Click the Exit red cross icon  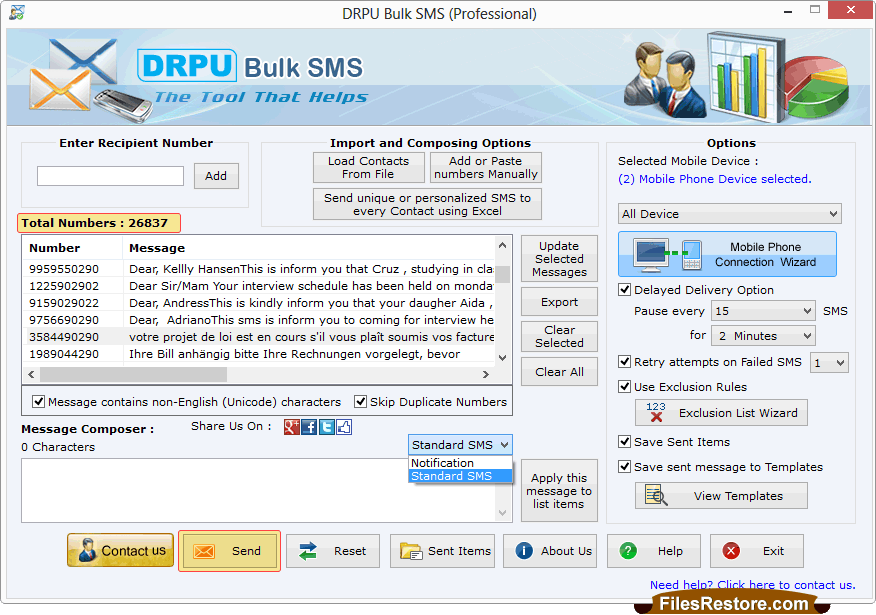point(731,551)
